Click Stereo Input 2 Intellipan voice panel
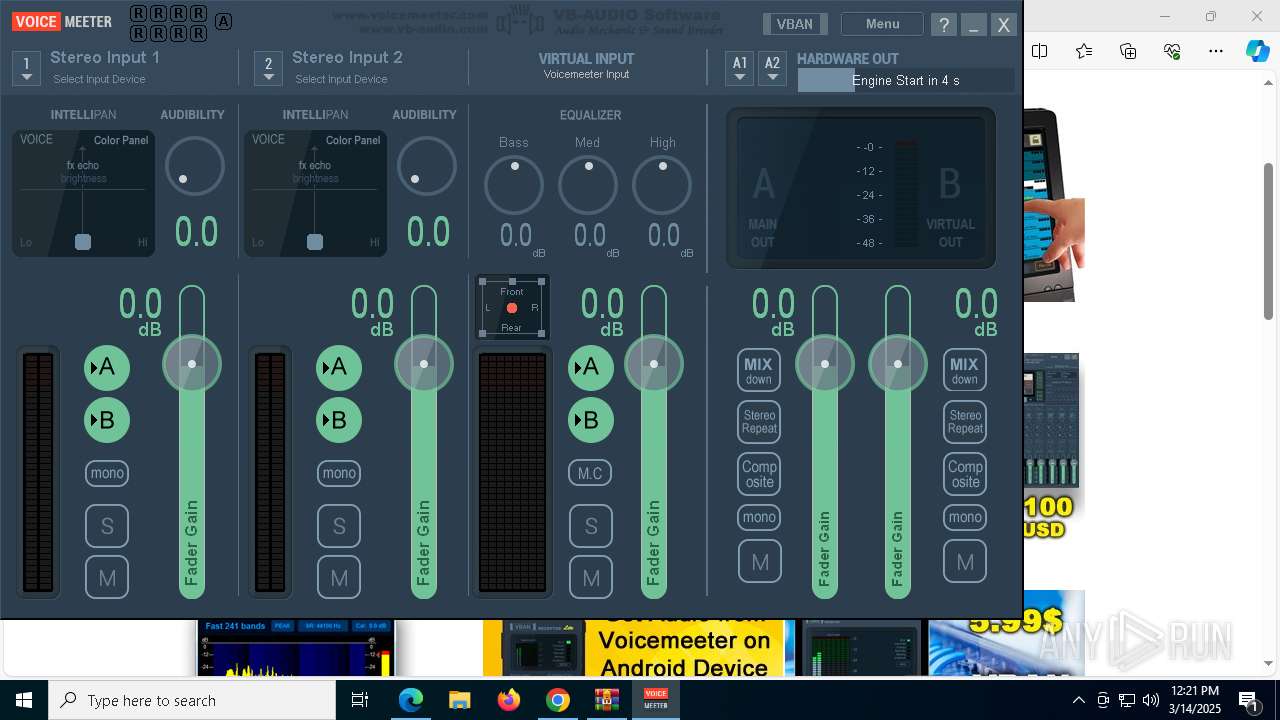1280x720 pixels. tap(316, 193)
